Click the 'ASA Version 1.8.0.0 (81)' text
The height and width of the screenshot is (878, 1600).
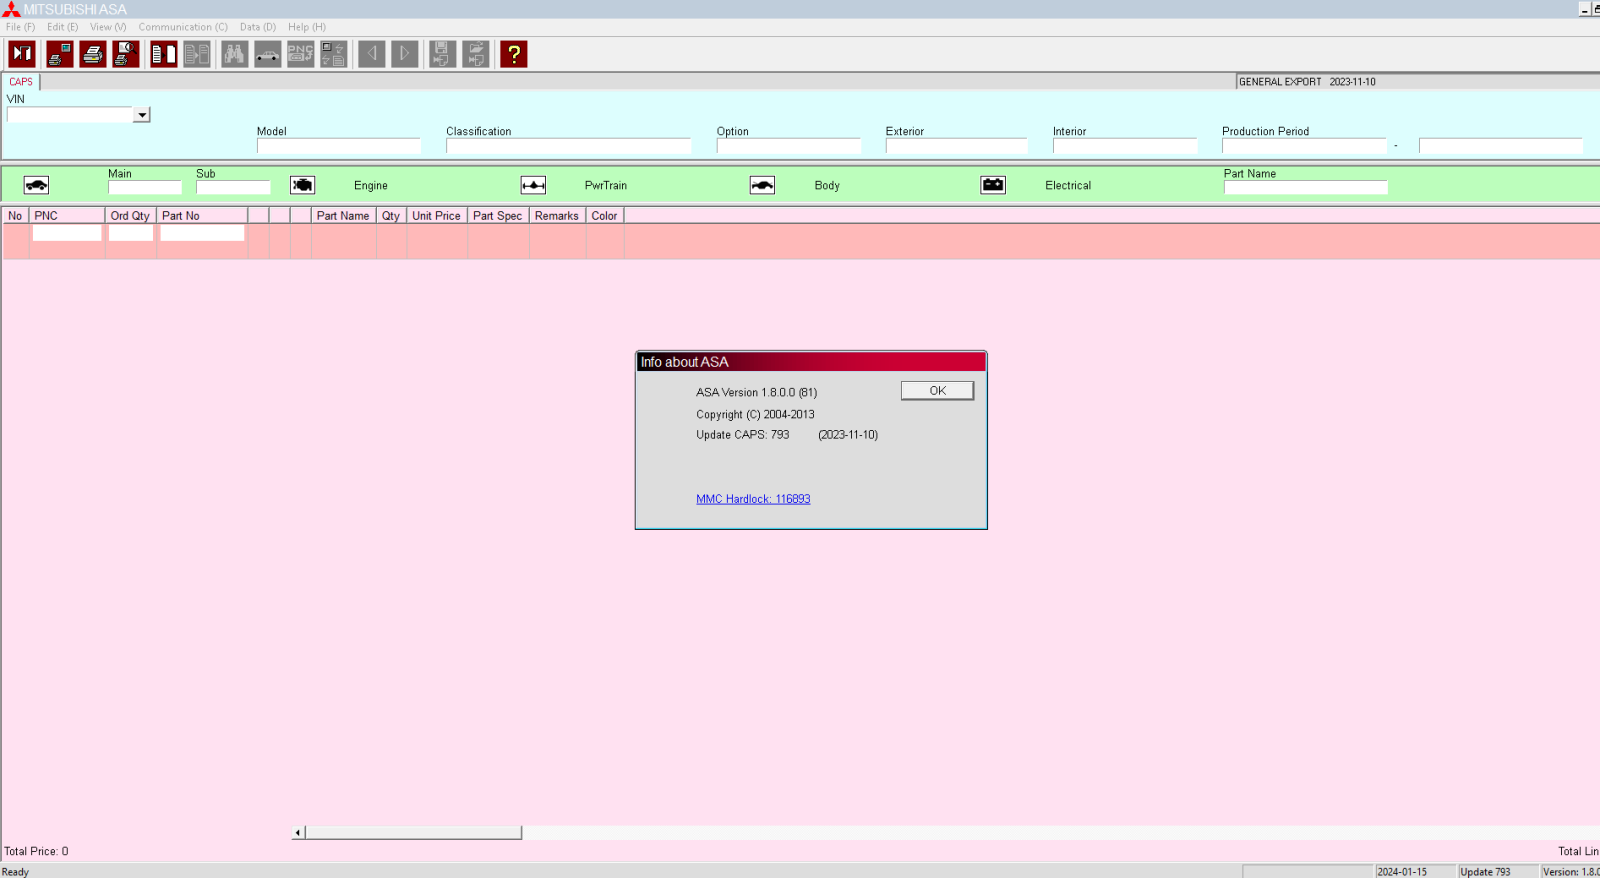click(757, 393)
